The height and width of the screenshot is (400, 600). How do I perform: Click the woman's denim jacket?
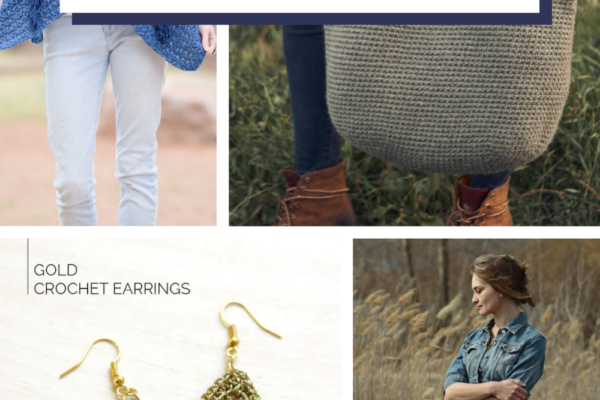(497, 358)
